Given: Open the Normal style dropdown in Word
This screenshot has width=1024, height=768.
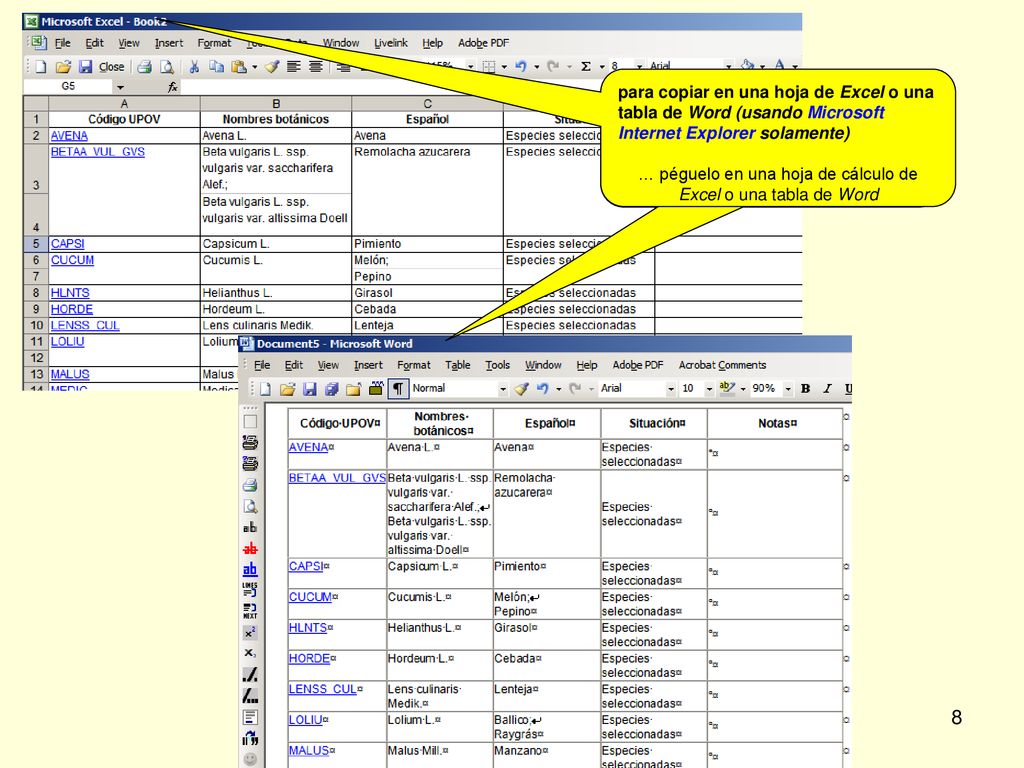Looking at the screenshot, I should tap(503, 389).
